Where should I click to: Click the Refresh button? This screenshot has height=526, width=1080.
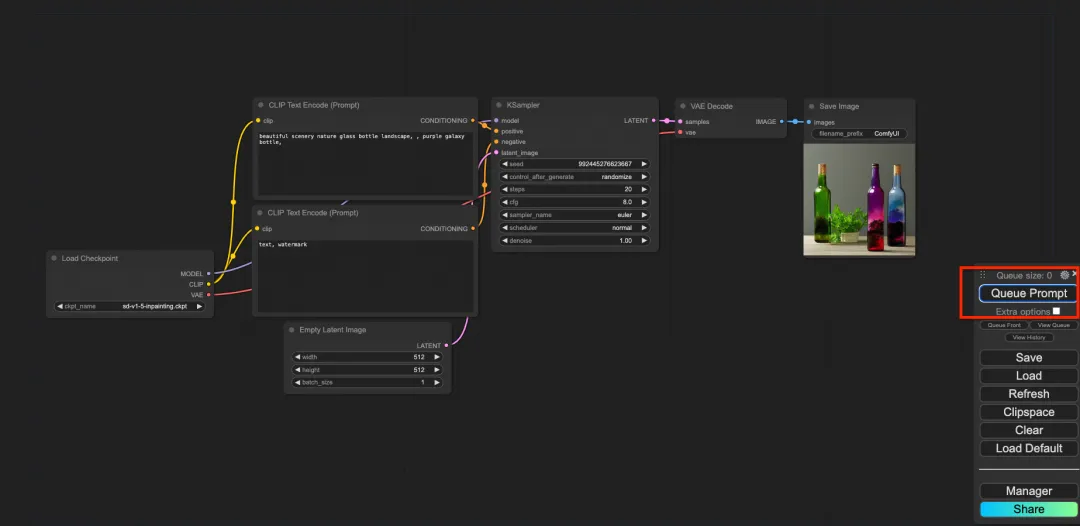point(1028,394)
